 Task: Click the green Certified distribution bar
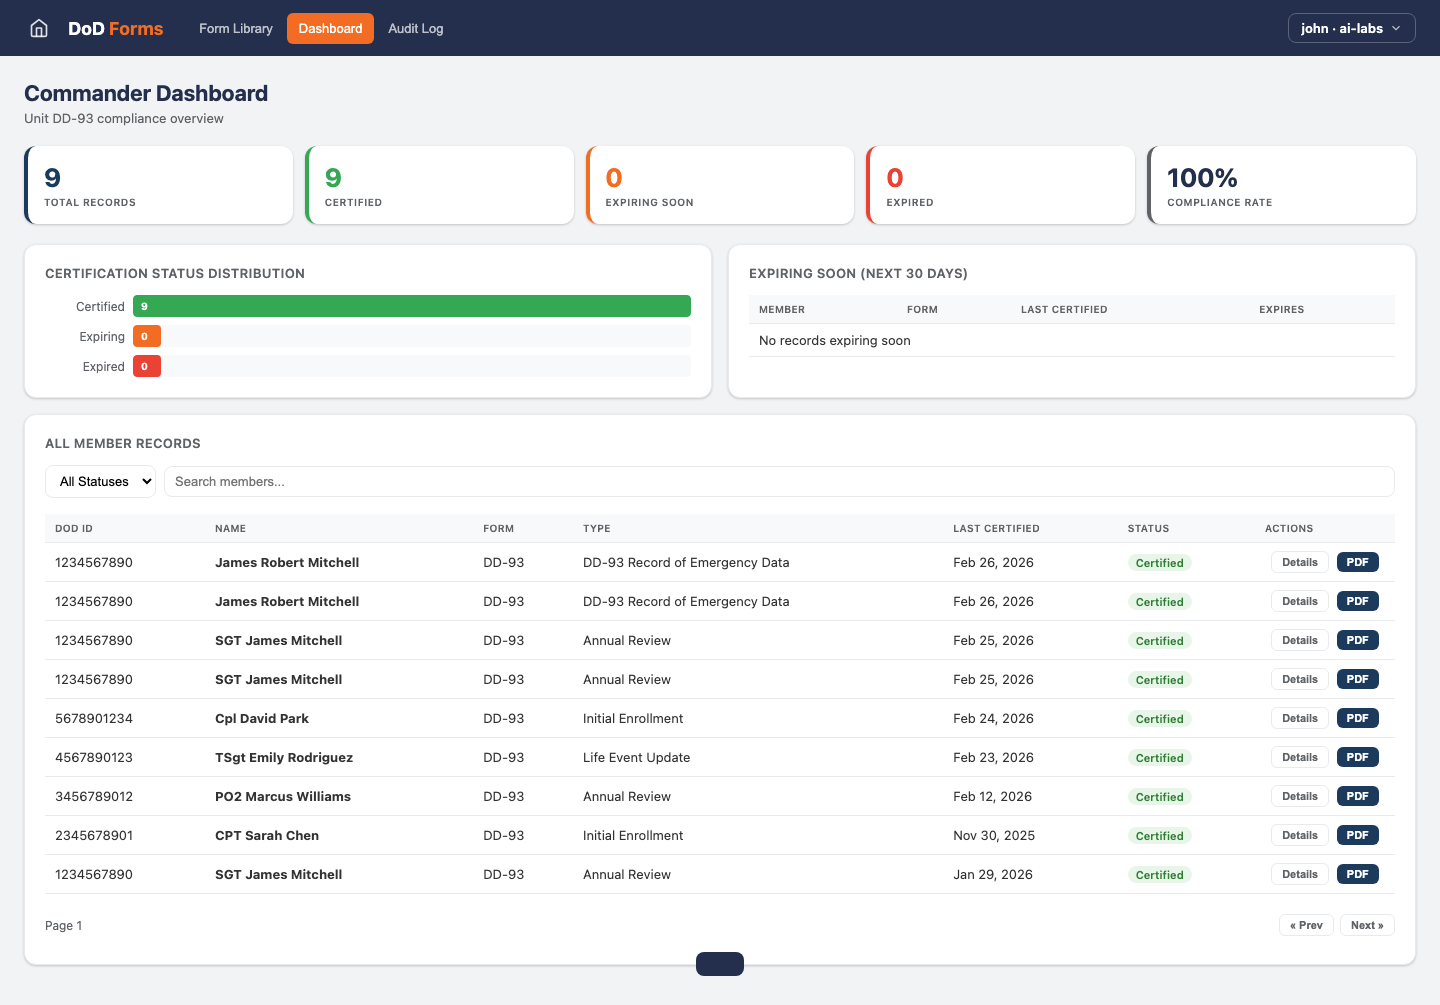411,306
